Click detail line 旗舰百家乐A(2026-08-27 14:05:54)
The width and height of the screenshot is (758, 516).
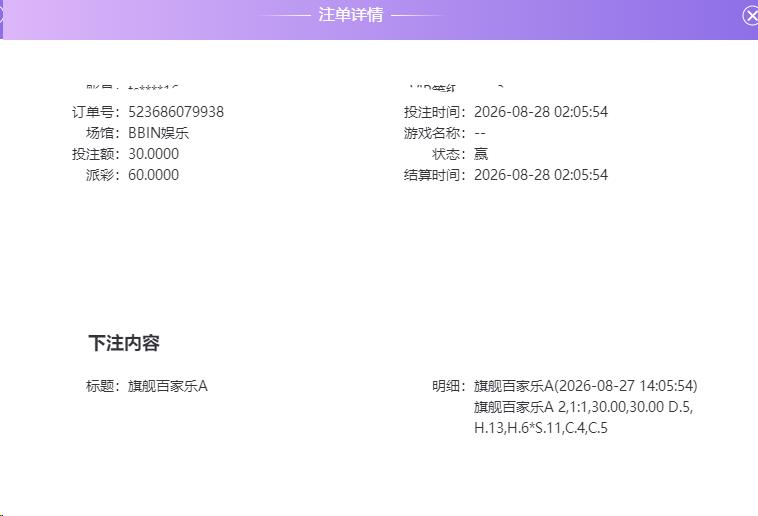point(585,386)
